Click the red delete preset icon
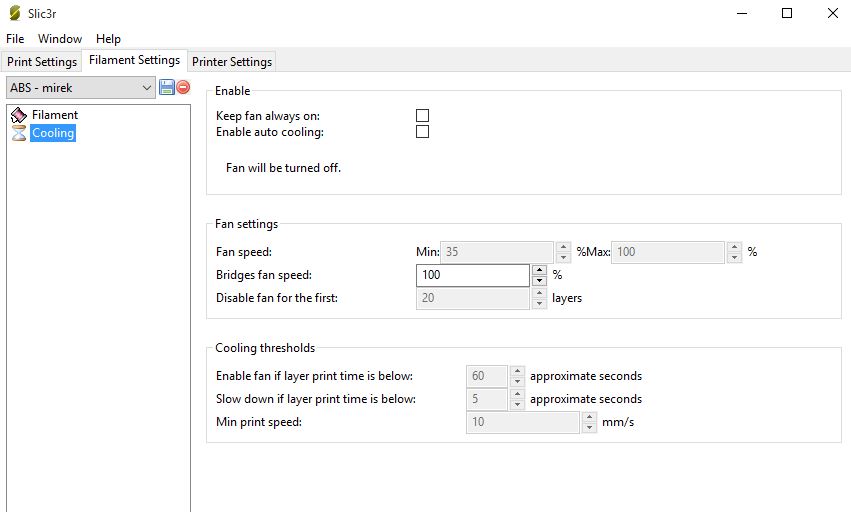The image size is (851, 512). pos(183,88)
